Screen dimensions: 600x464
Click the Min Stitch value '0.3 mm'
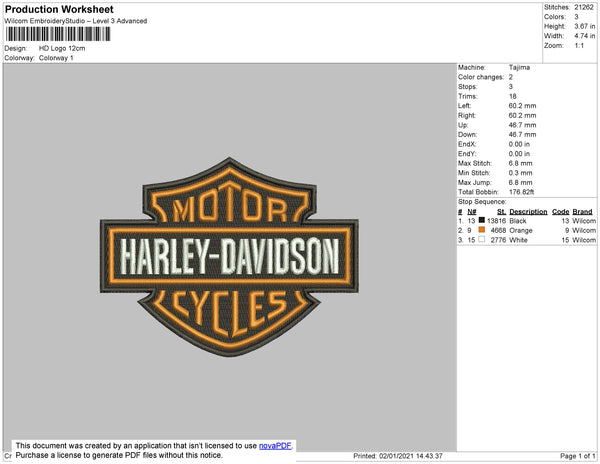point(520,173)
